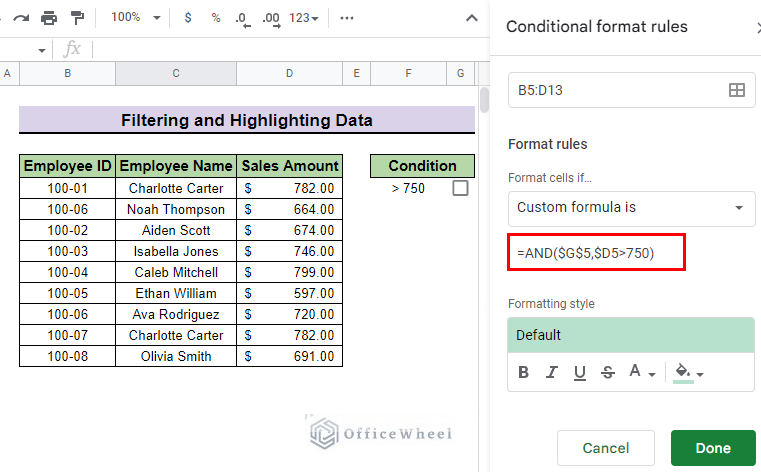Viewport: 761px width, 472px height.
Task: Click the vertical sheet scrollbar
Action: point(484,100)
